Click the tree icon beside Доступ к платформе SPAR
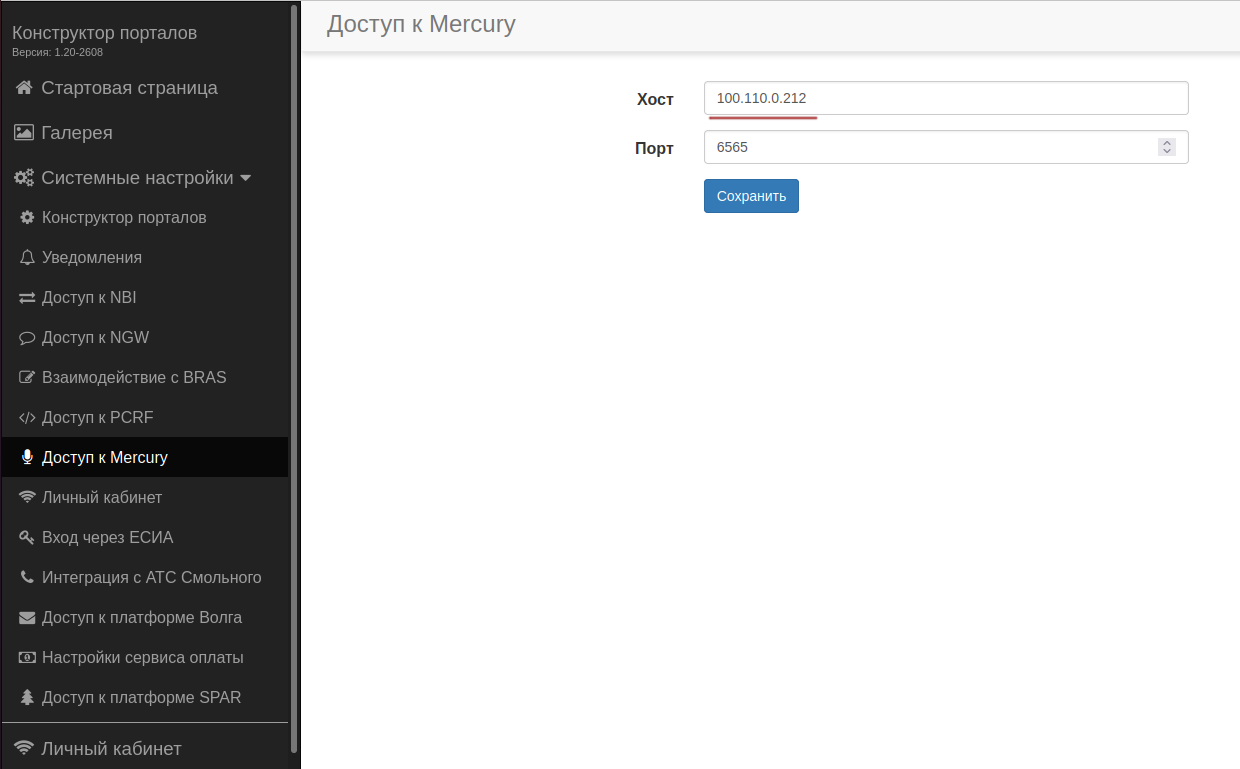1240x769 pixels. tap(27, 697)
